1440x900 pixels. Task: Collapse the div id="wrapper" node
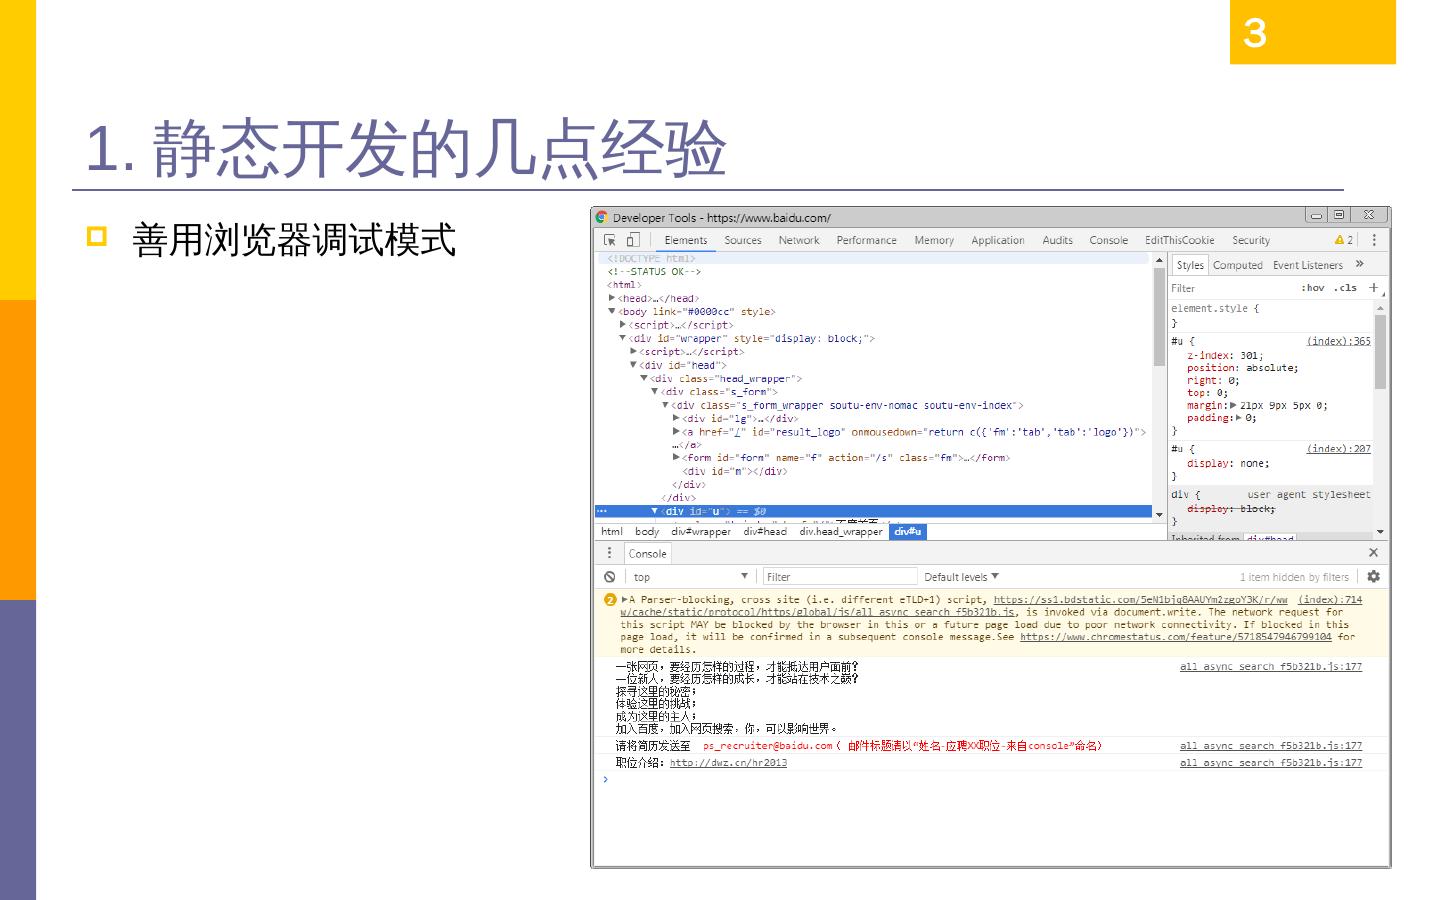pyautogui.click(x=623, y=338)
